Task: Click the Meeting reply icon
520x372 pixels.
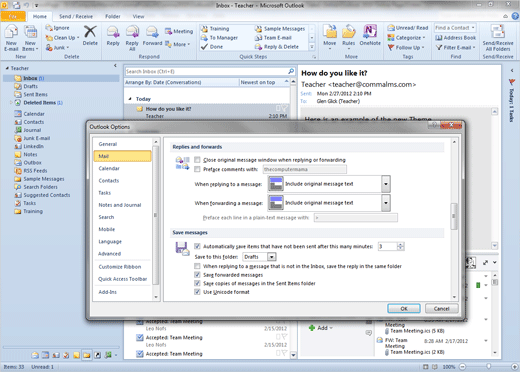Action: pos(168,31)
